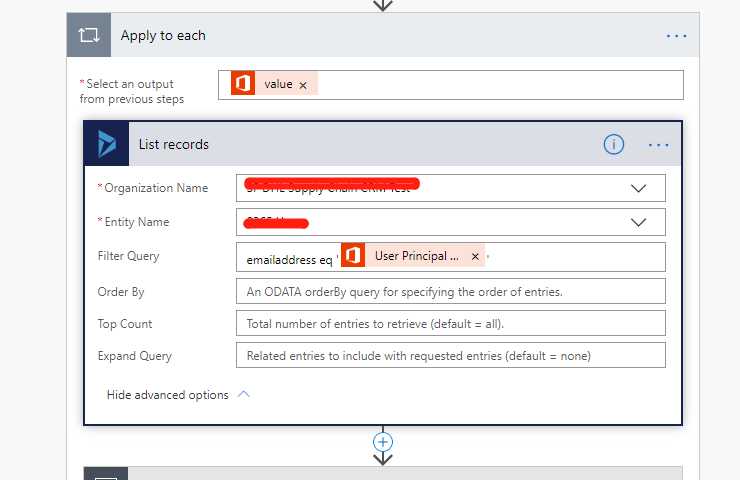Image resolution: width=740 pixels, height=480 pixels.
Task: Click the Apply to each loop icon
Action: pos(89,35)
